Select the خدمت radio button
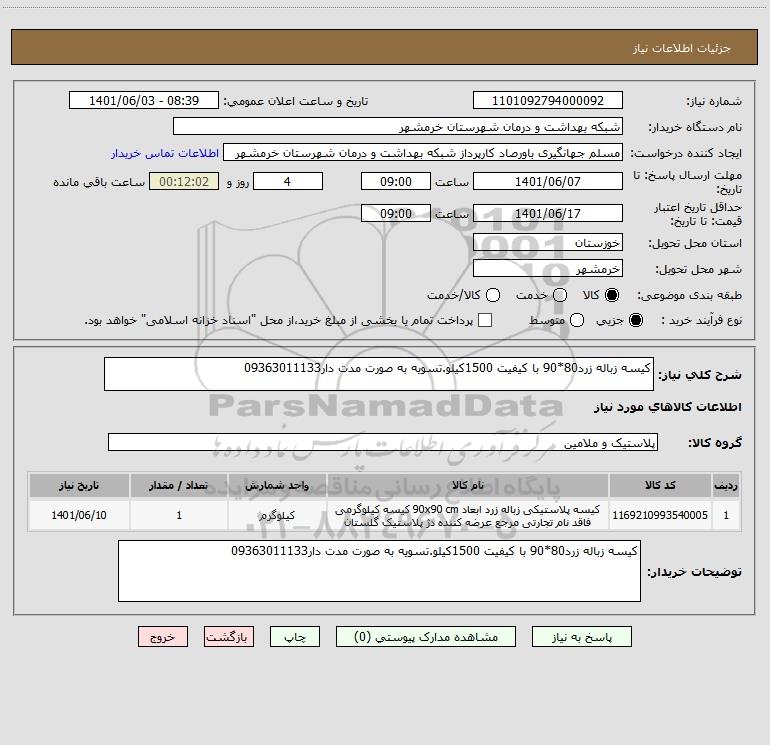This screenshot has width=770, height=745. pyautogui.click(x=560, y=296)
